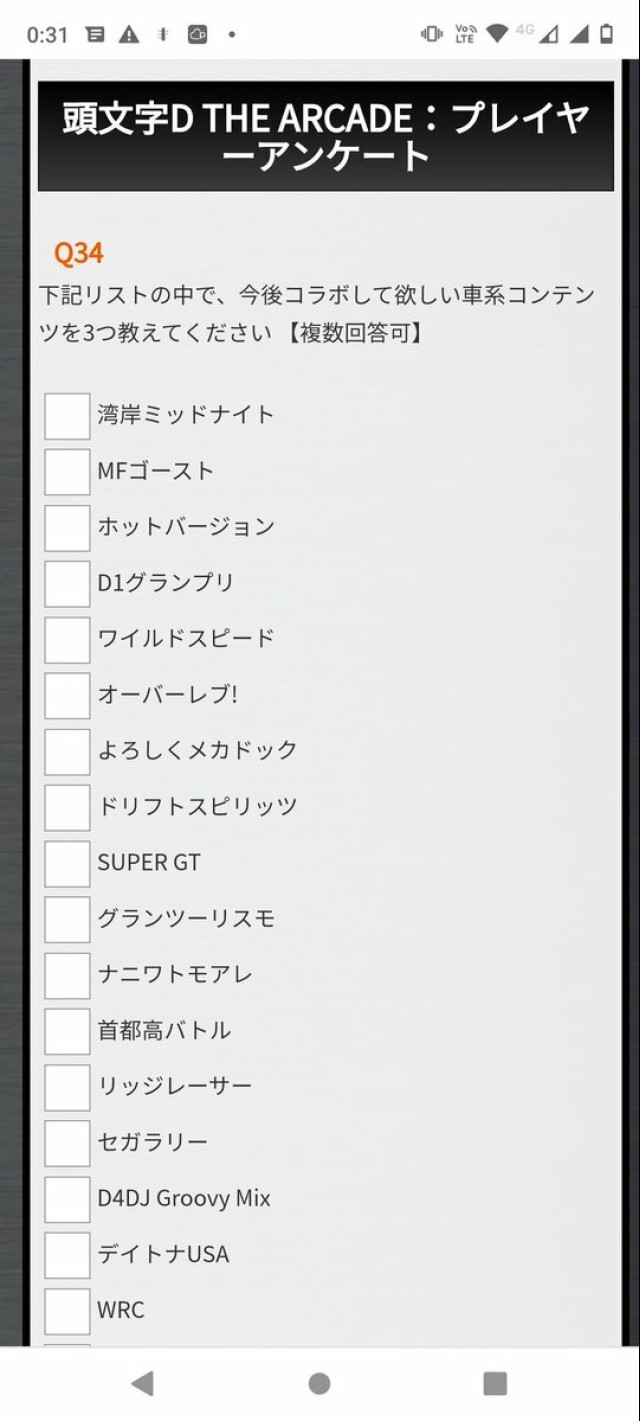Tick the WRC checkbox
Screen dimensions: 640x1421
pos(67,1312)
